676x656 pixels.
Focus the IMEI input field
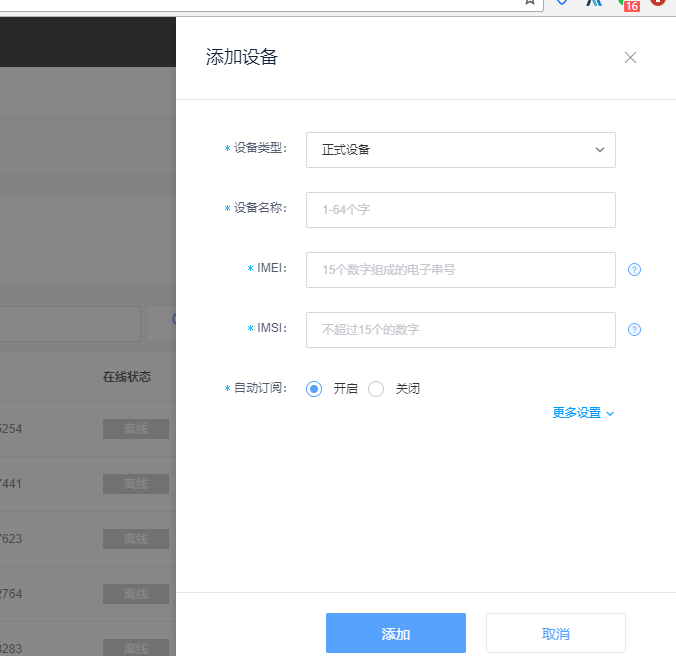point(460,270)
